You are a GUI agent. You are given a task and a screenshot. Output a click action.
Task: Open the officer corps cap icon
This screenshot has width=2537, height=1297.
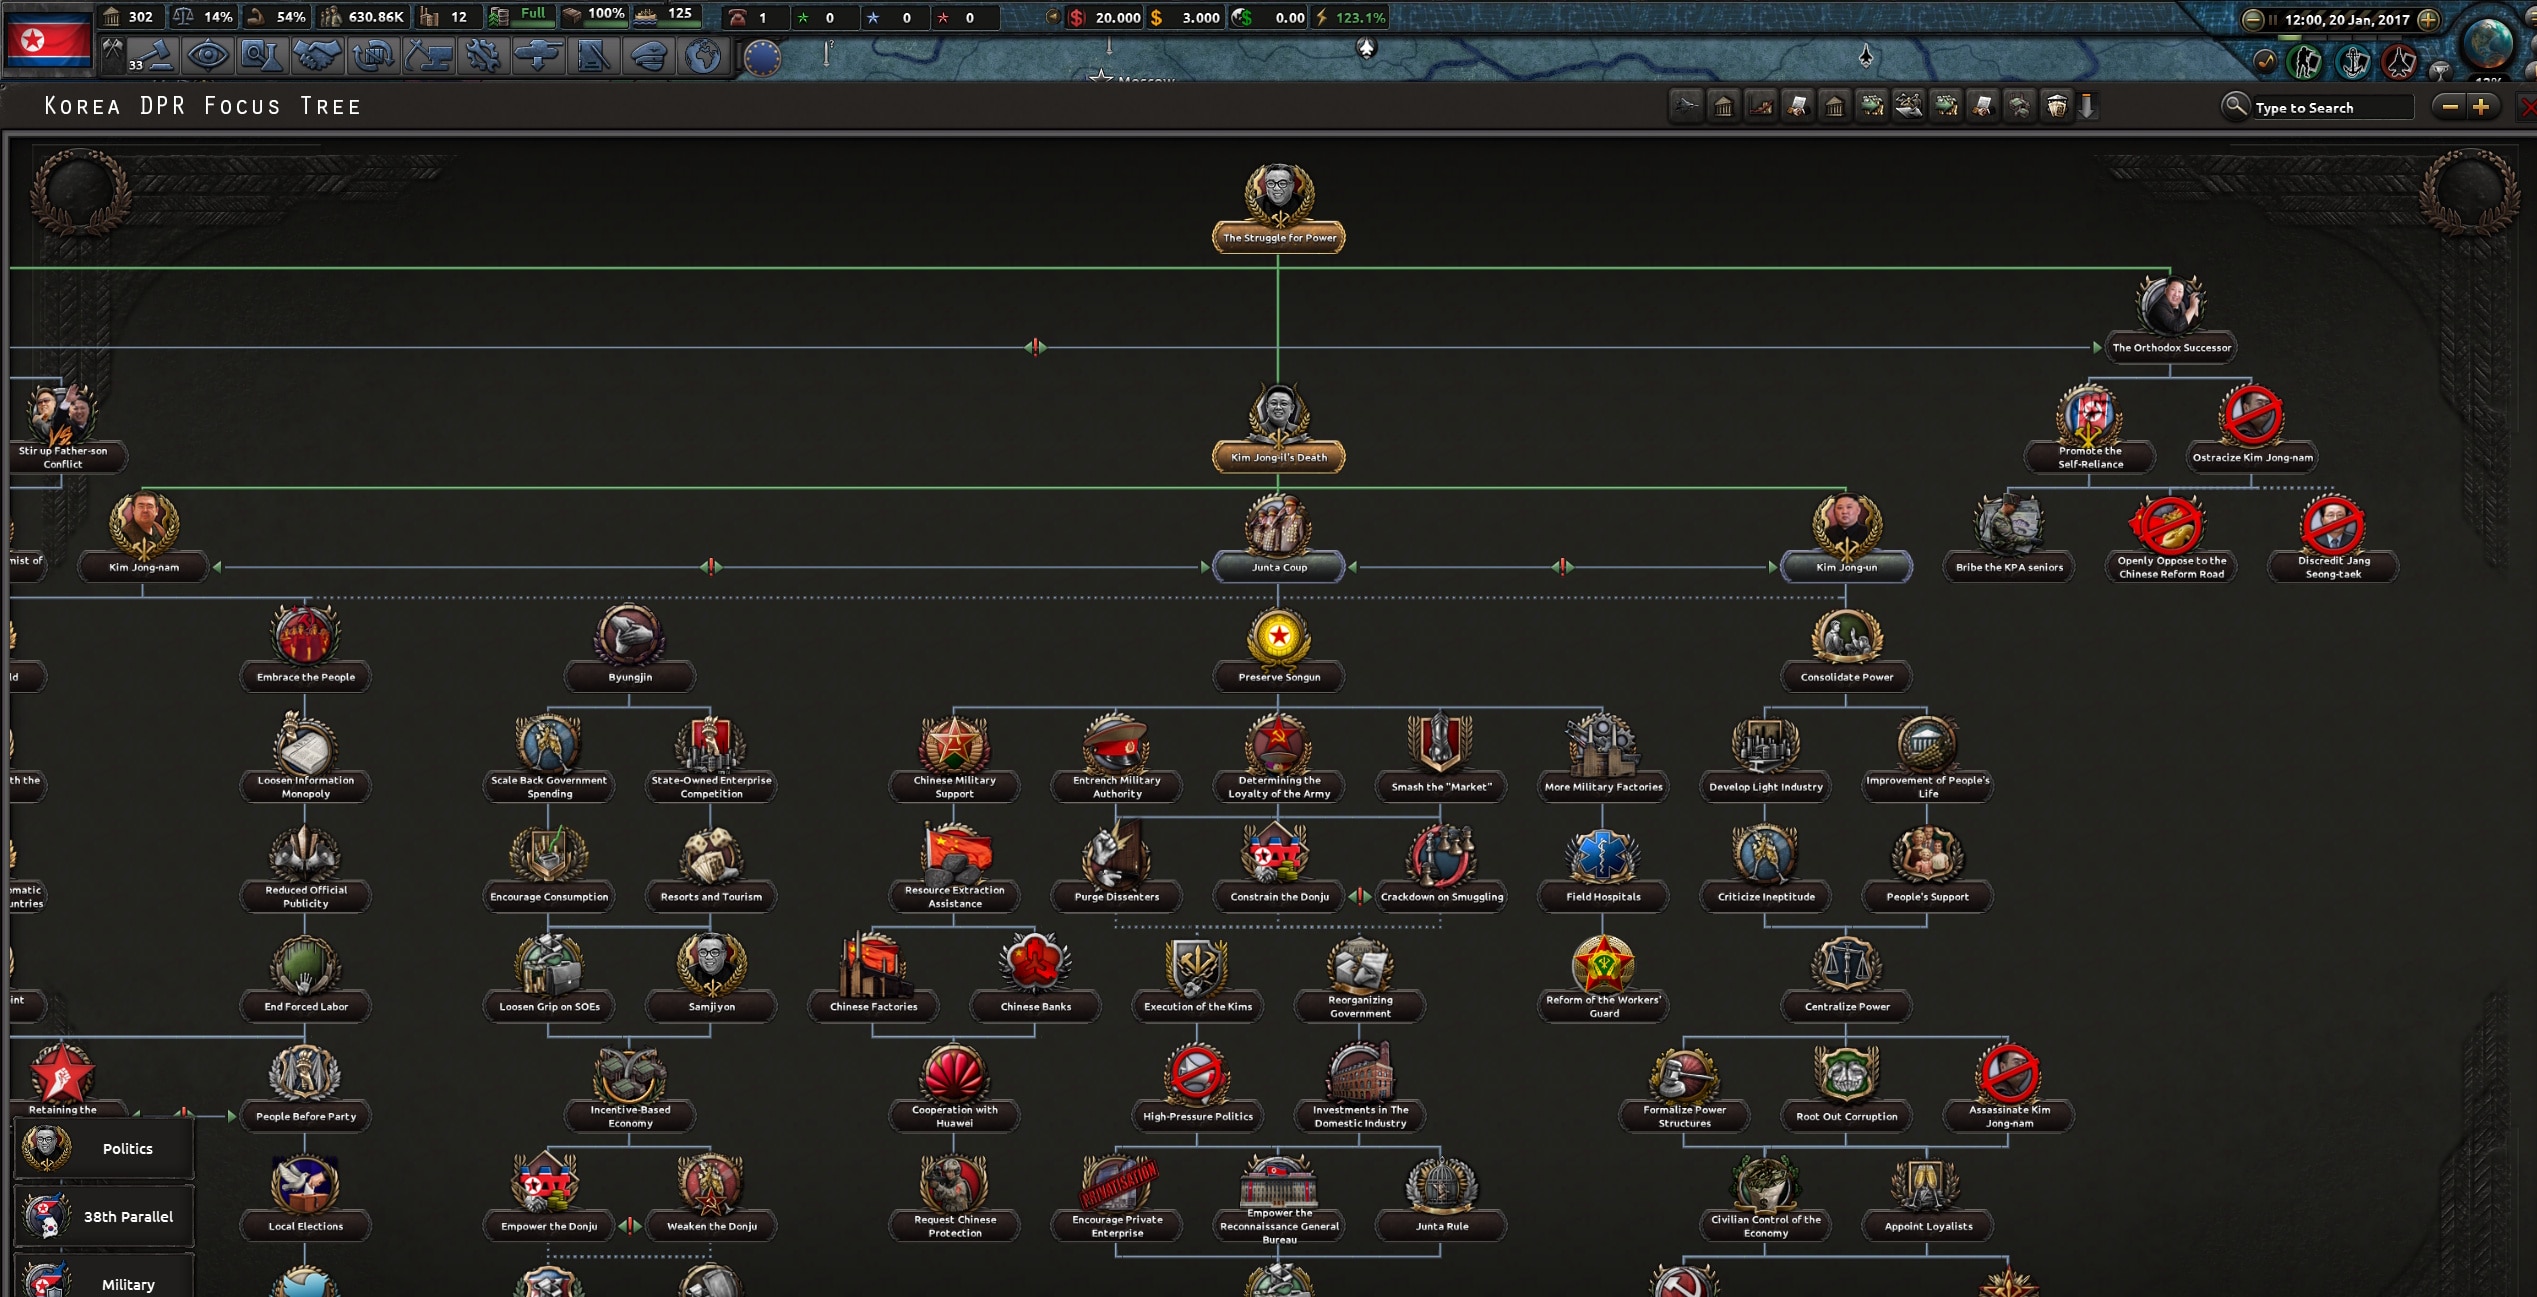pyautogui.click(x=648, y=55)
